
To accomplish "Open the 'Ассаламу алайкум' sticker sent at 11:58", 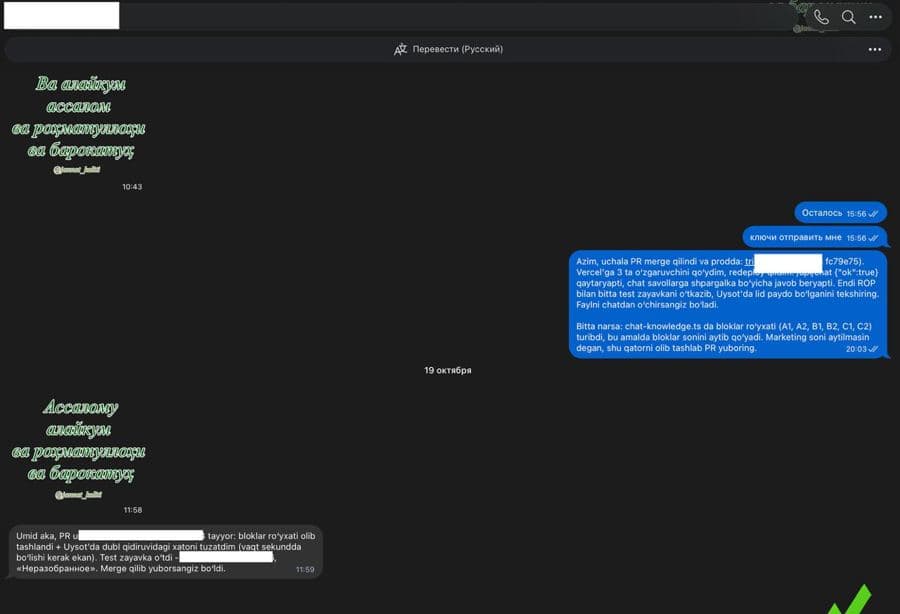I will click(x=79, y=448).
